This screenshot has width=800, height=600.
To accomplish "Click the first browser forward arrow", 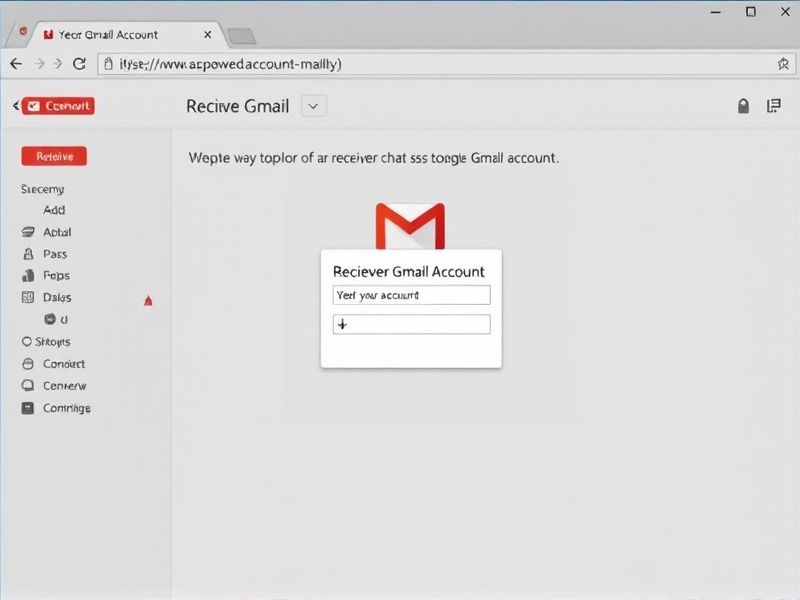I will click(x=39, y=64).
